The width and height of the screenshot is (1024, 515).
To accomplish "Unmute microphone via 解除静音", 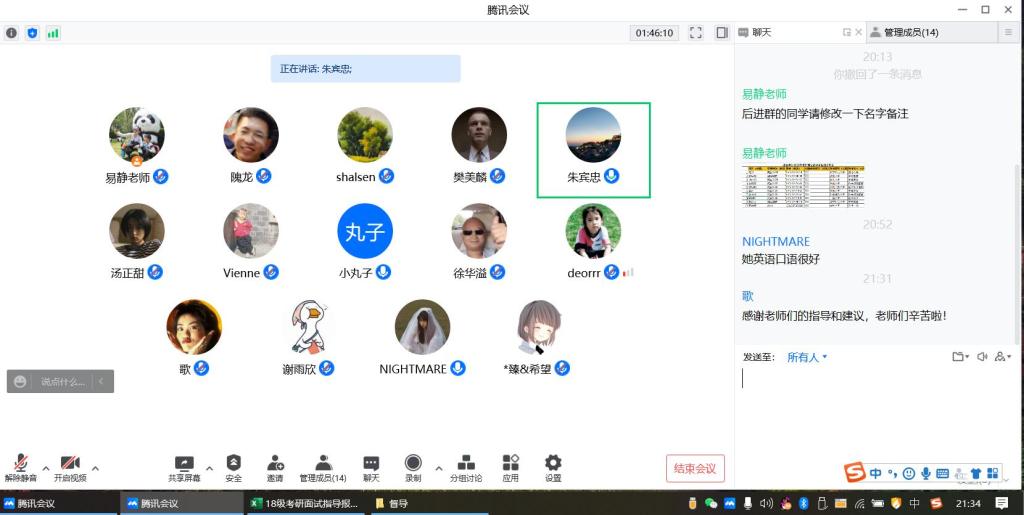I will point(20,464).
